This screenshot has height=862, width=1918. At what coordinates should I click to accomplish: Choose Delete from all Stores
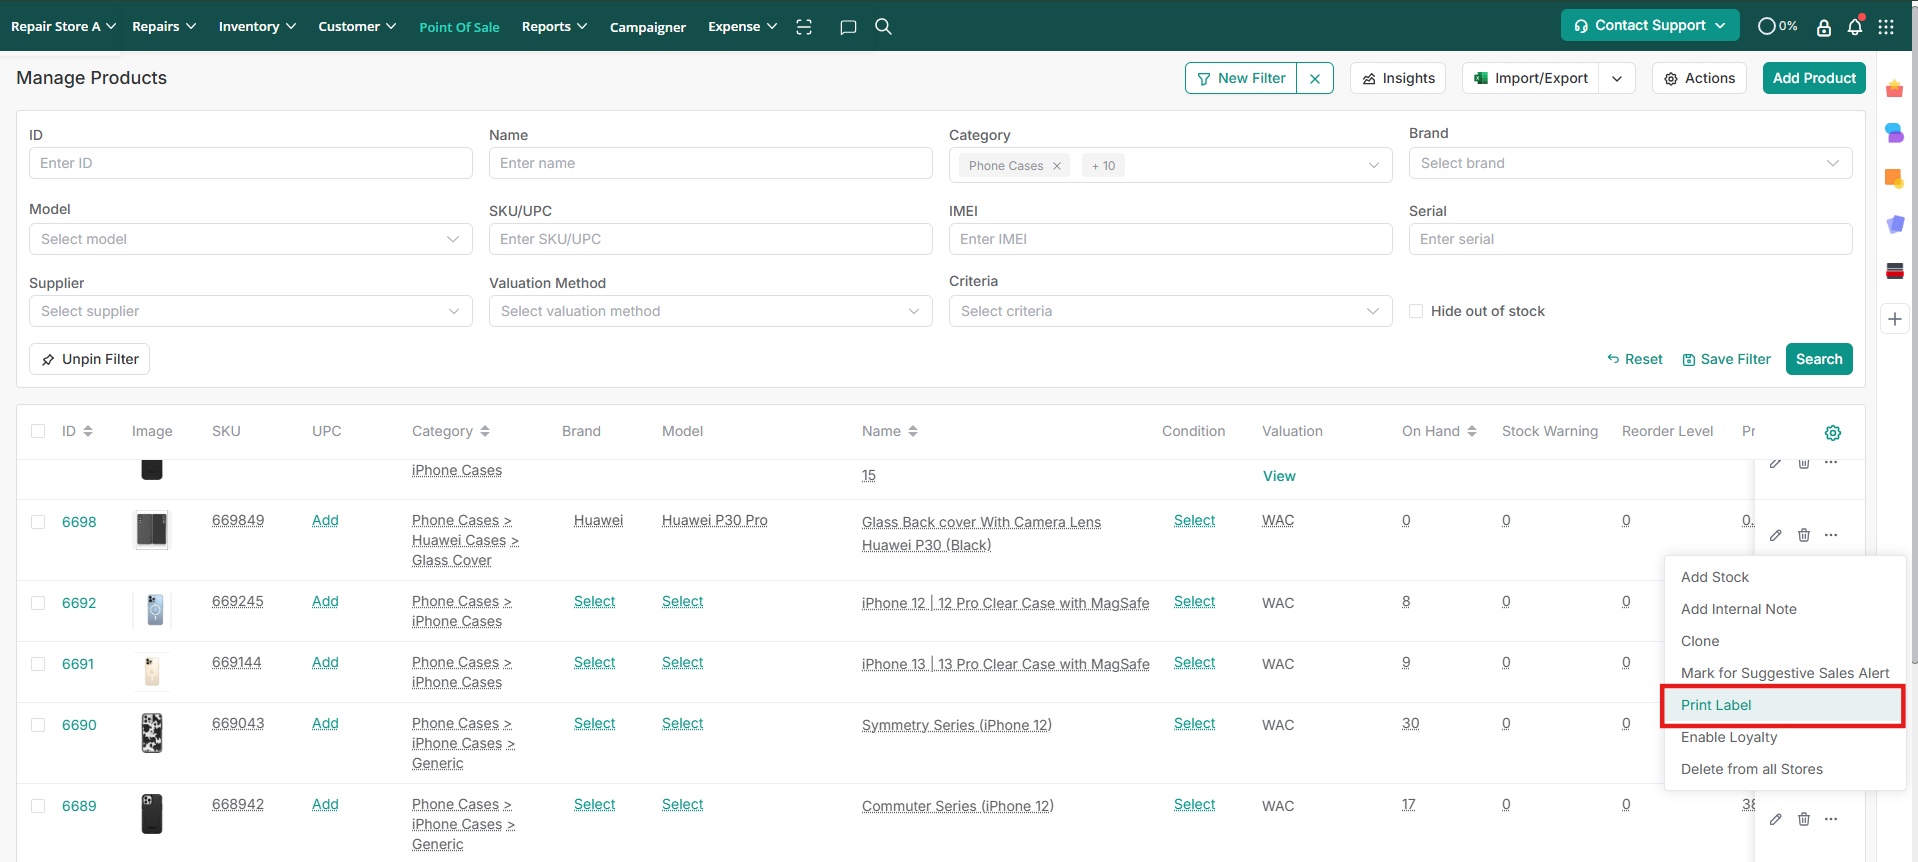pyautogui.click(x=1783, y=769)
